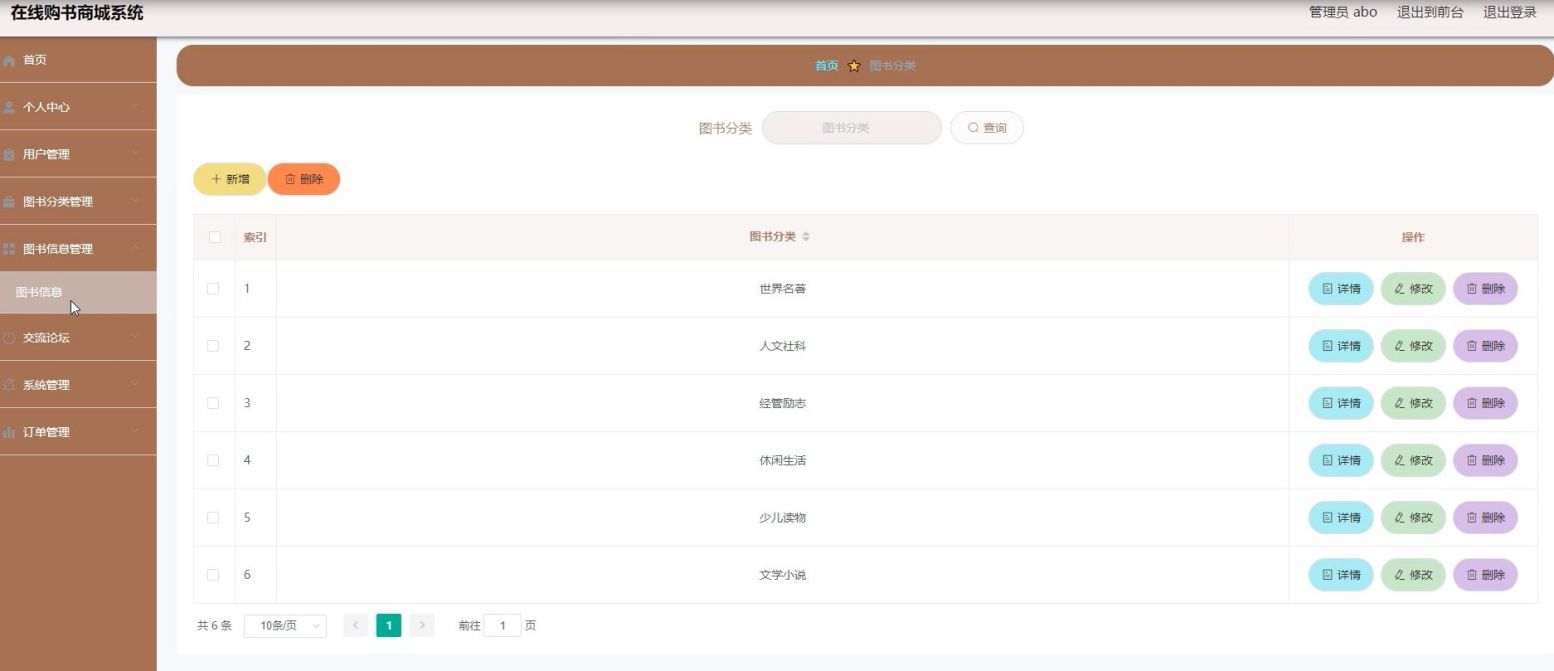View details of 少儿读物
This screenshot has height=671, width=1554.
click(x=1341, y=517)
